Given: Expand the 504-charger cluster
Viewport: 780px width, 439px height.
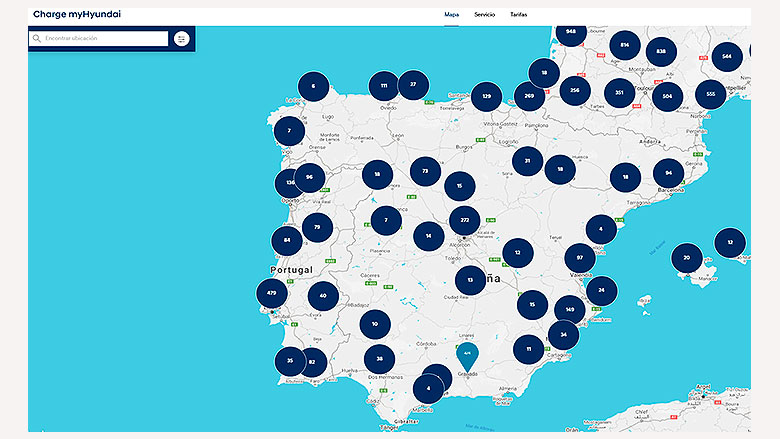Looking at the screenshot, I should click(667, 96).
